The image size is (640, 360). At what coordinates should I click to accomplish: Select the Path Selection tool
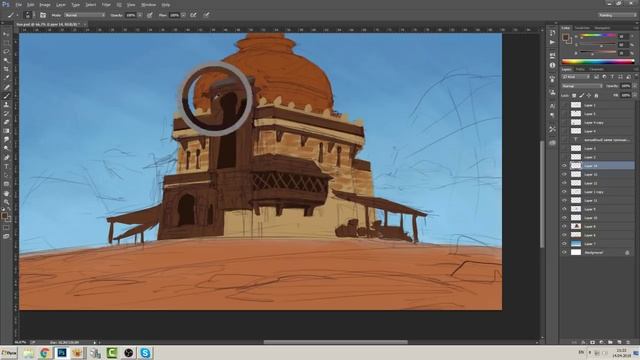pos(6,175)
